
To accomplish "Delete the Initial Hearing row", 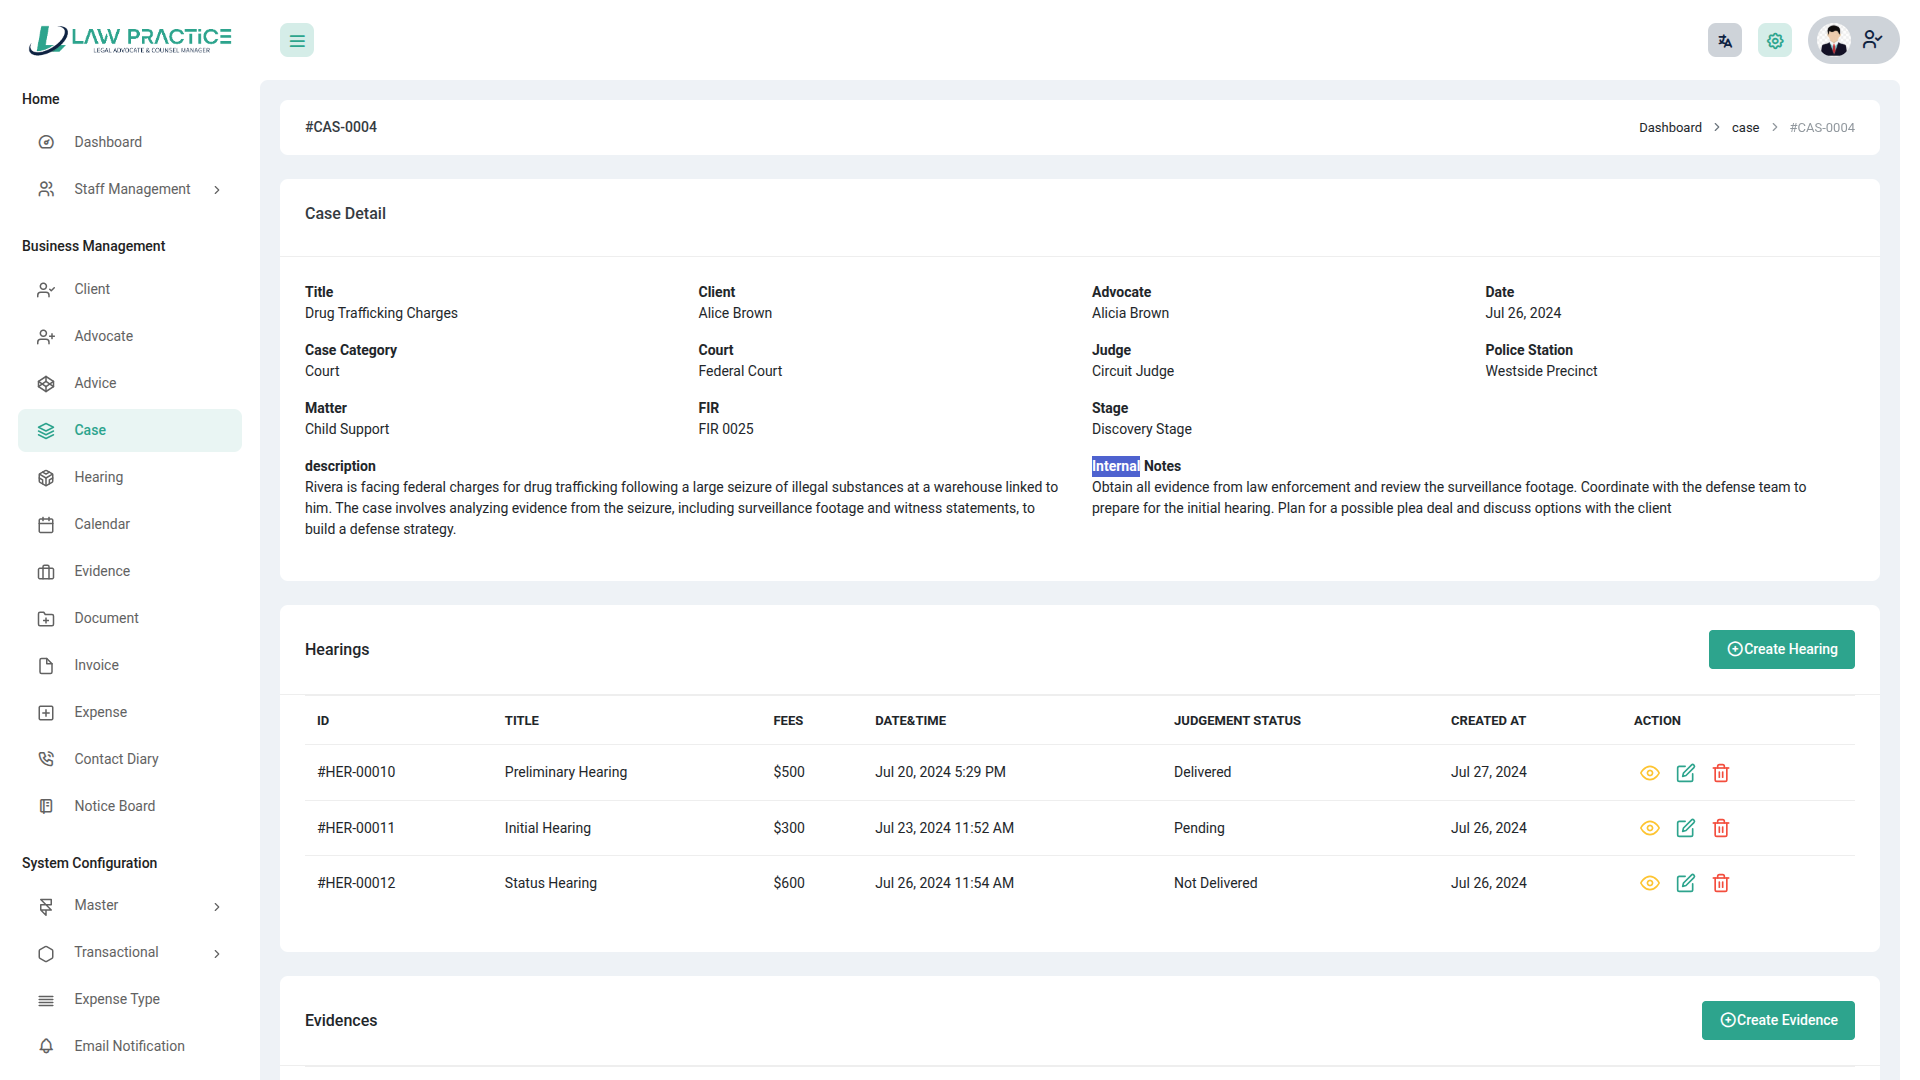I will pyautogui.click(x=1721, y=828).
